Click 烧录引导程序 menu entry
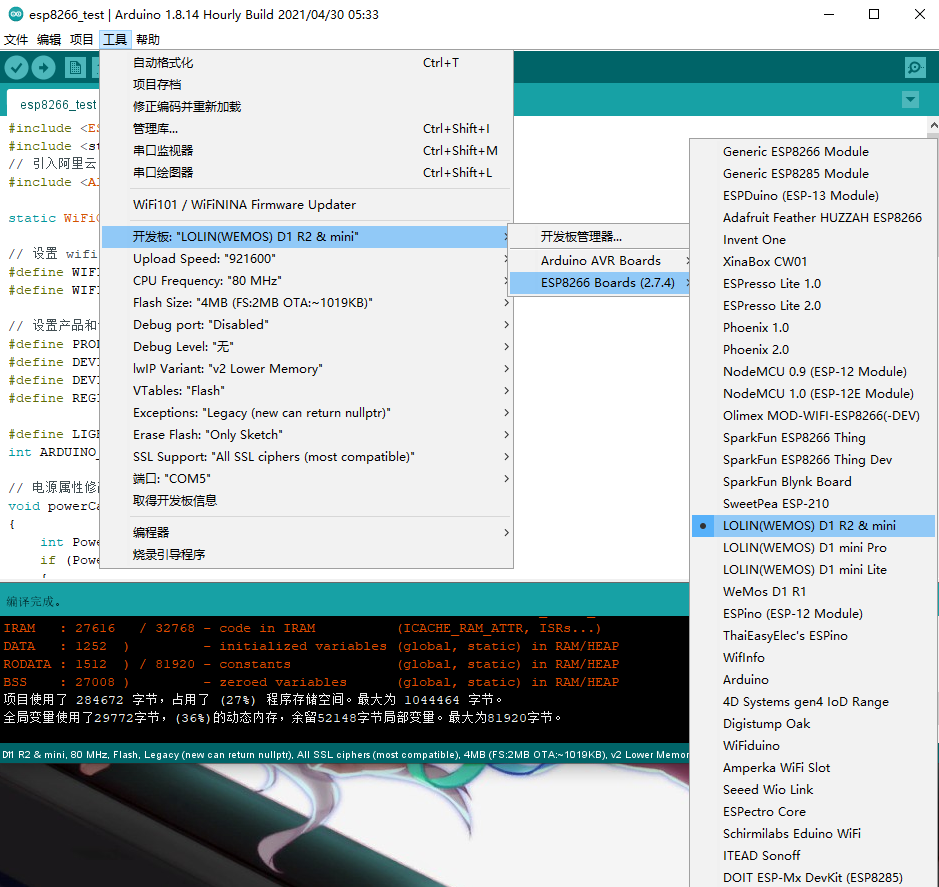939x887 pixels. [x=306, y=555]
